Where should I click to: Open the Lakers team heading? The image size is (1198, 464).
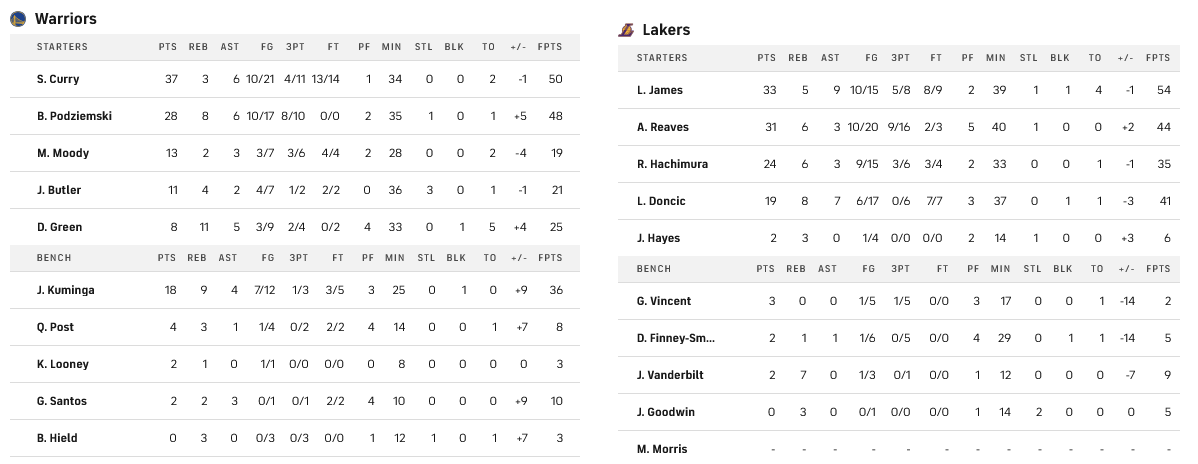coord(666,30)
